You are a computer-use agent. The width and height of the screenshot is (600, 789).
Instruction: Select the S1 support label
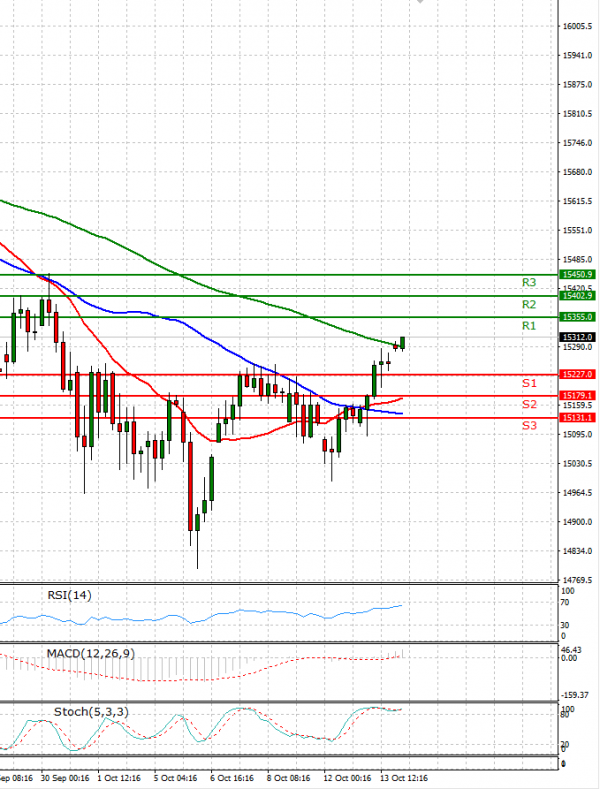[x=529, y=383]
